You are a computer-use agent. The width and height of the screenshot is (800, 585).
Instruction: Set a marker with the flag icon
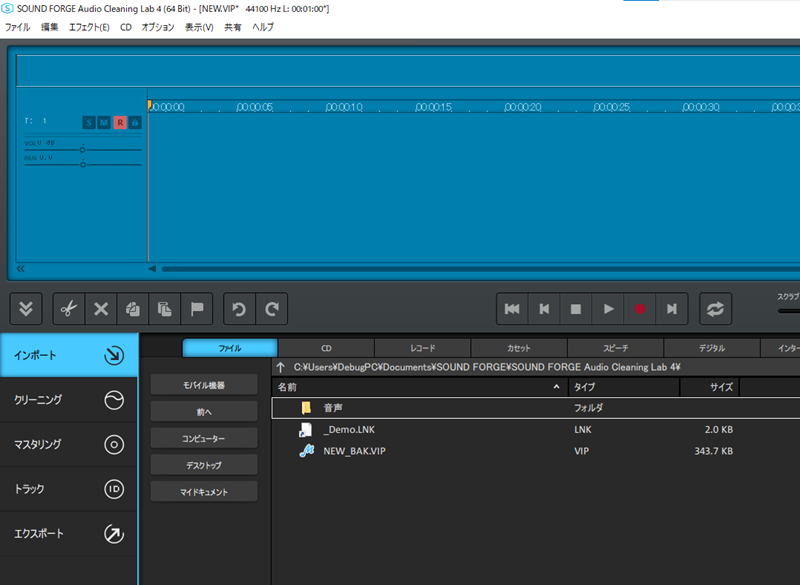196,309
